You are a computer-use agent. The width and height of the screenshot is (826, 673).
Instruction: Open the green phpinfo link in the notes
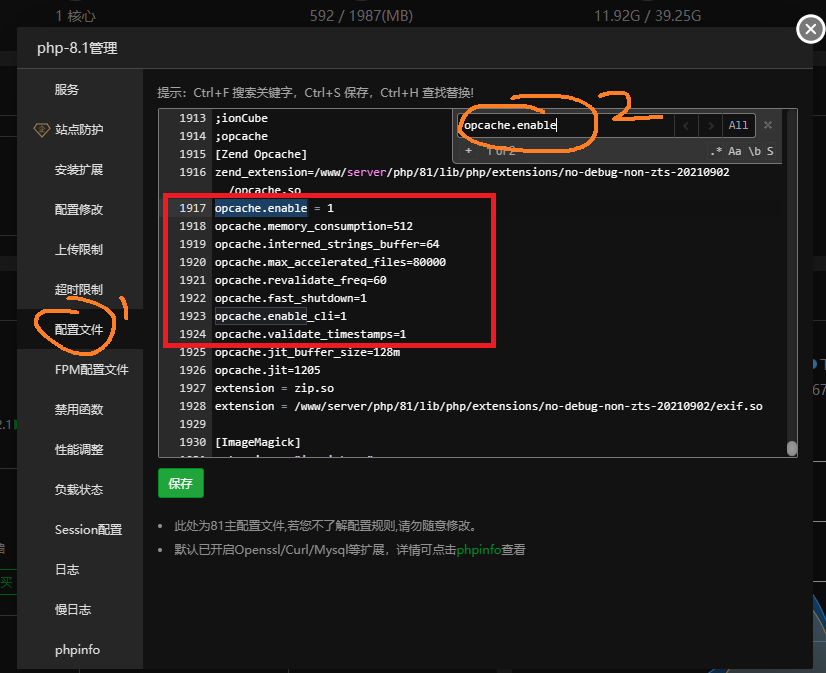click(478, 550)
